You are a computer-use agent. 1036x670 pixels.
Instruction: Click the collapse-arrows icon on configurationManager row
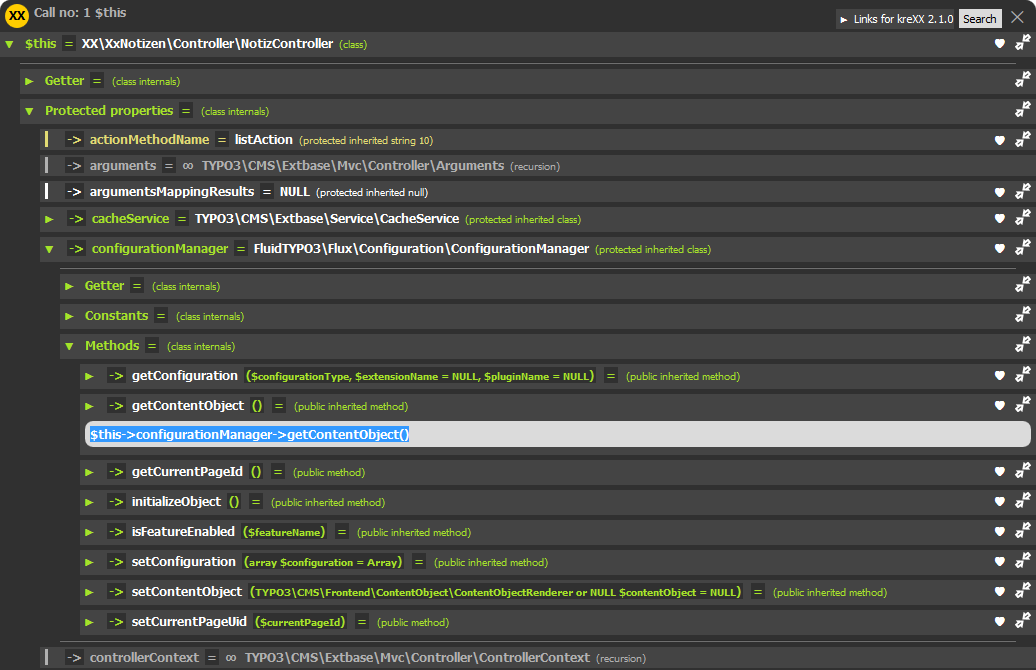click(x=1022, y=247)
